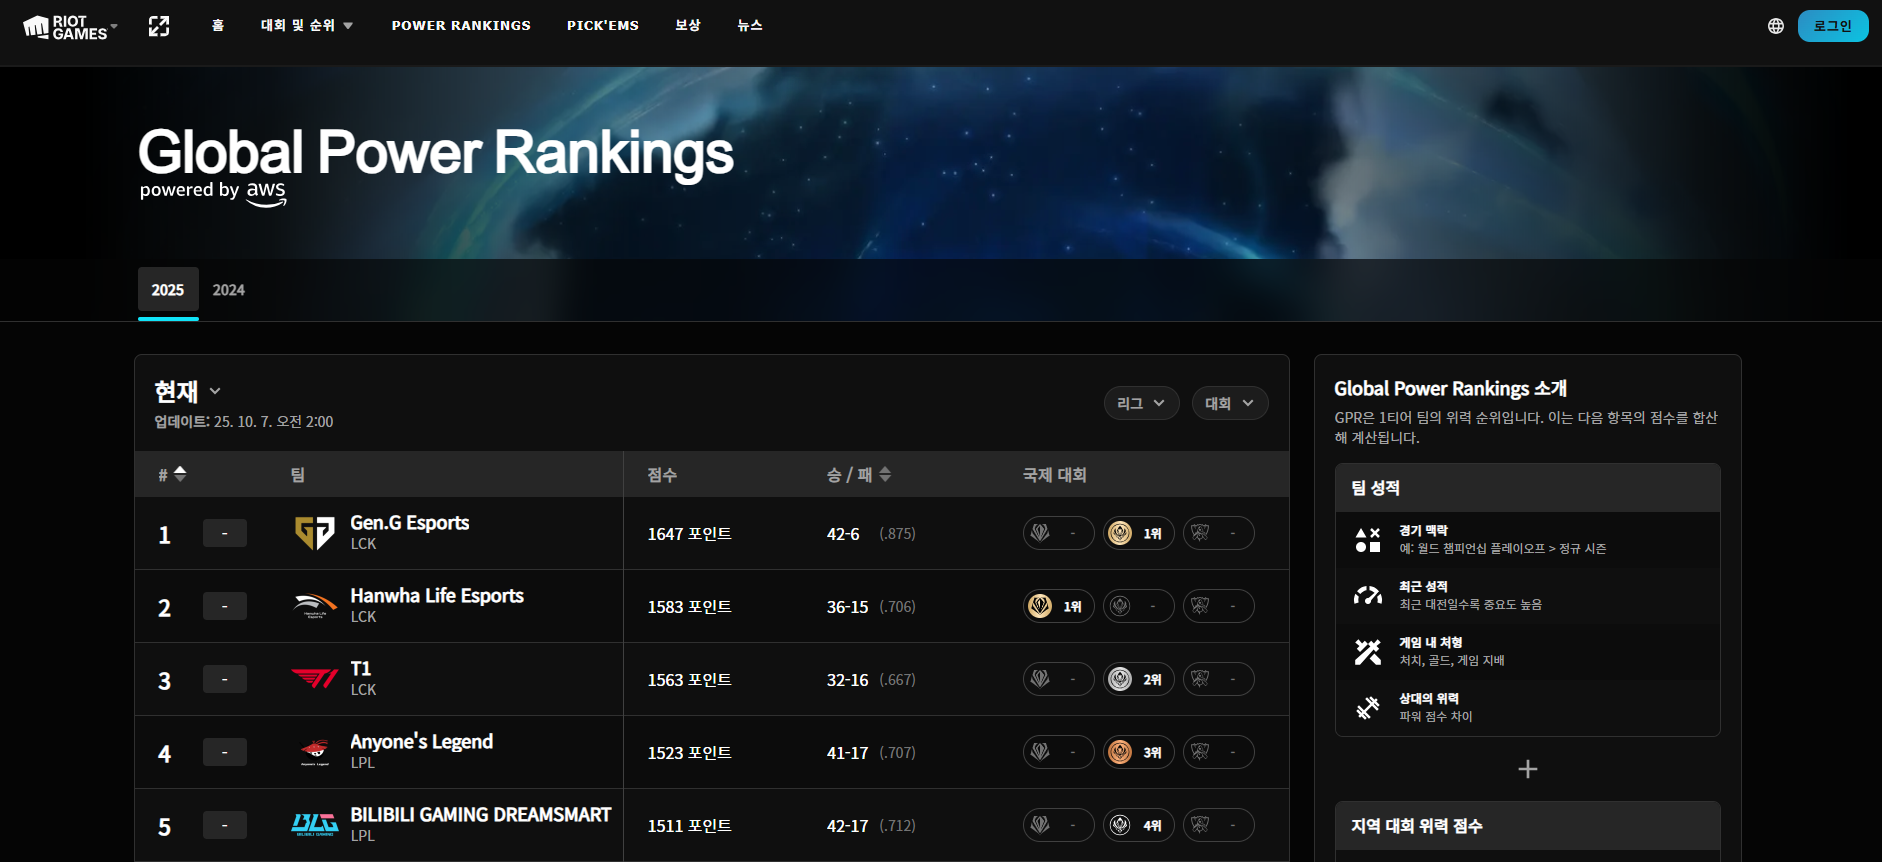The width and height of the screenshot is (1882, 862).
Task: Click Hanwha Life's MSI empty badge
Action: point(1139,606)
